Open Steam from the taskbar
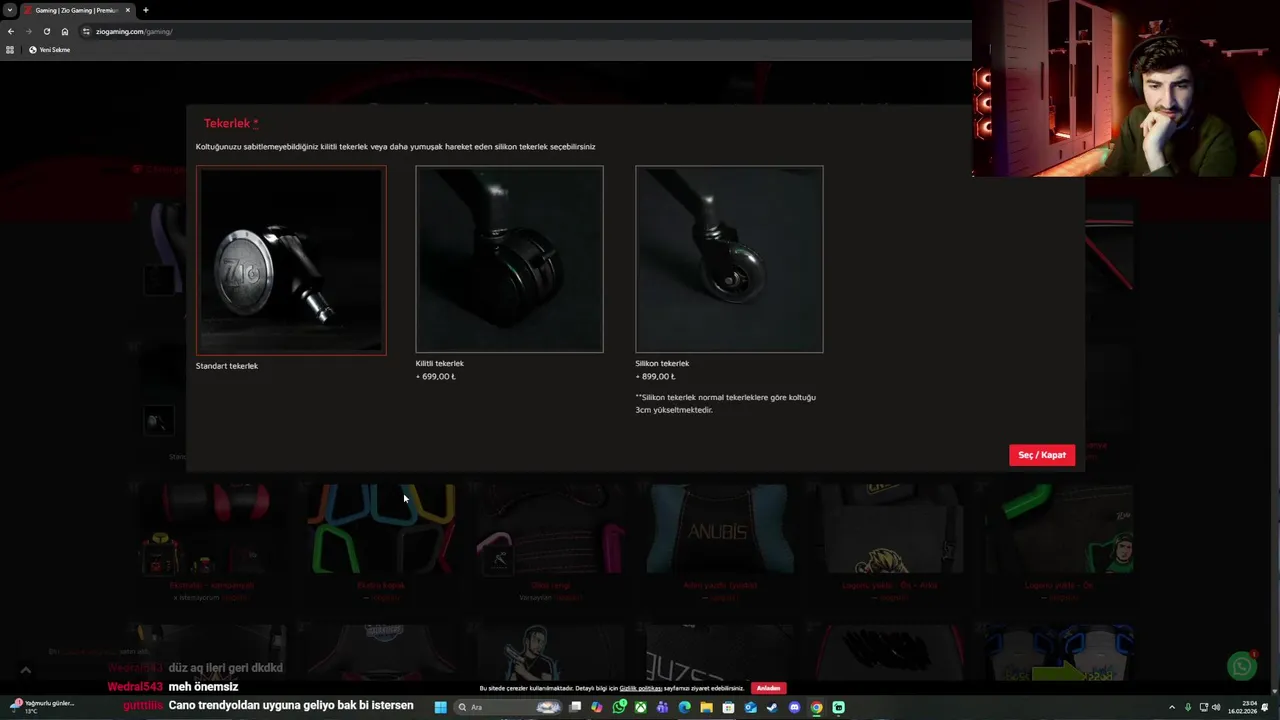 point(772,707)
